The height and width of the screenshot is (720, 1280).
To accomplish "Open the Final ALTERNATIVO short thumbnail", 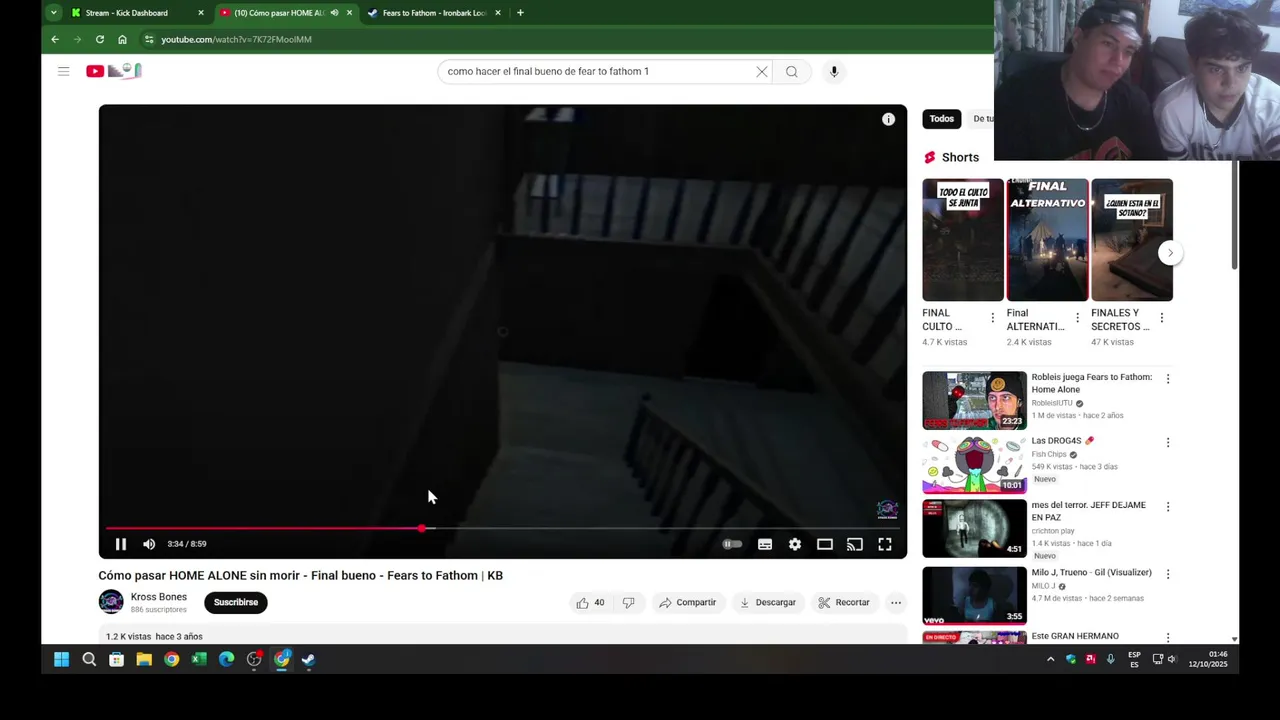I will pos(1047,240).
